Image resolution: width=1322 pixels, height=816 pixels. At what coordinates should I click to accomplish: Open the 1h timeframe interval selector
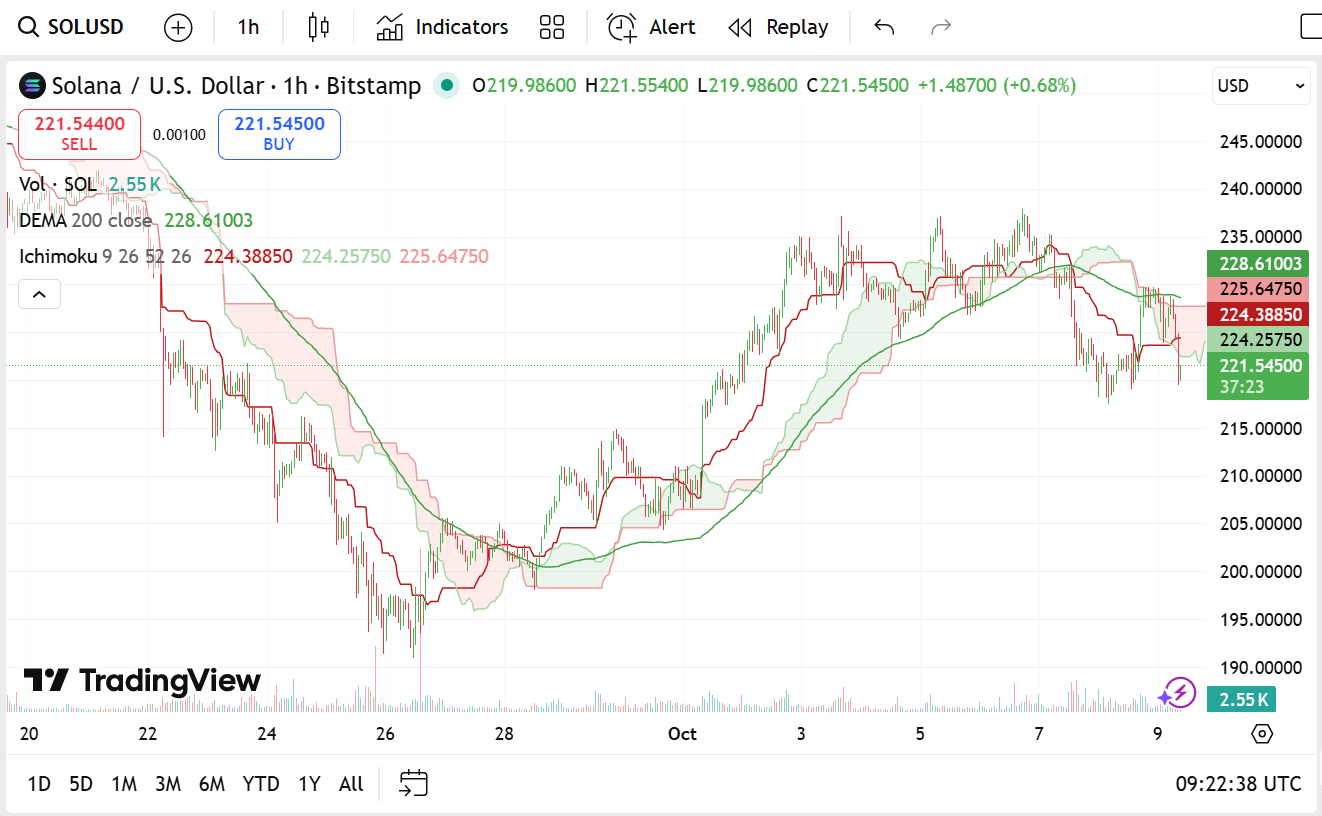click(248, 27)
